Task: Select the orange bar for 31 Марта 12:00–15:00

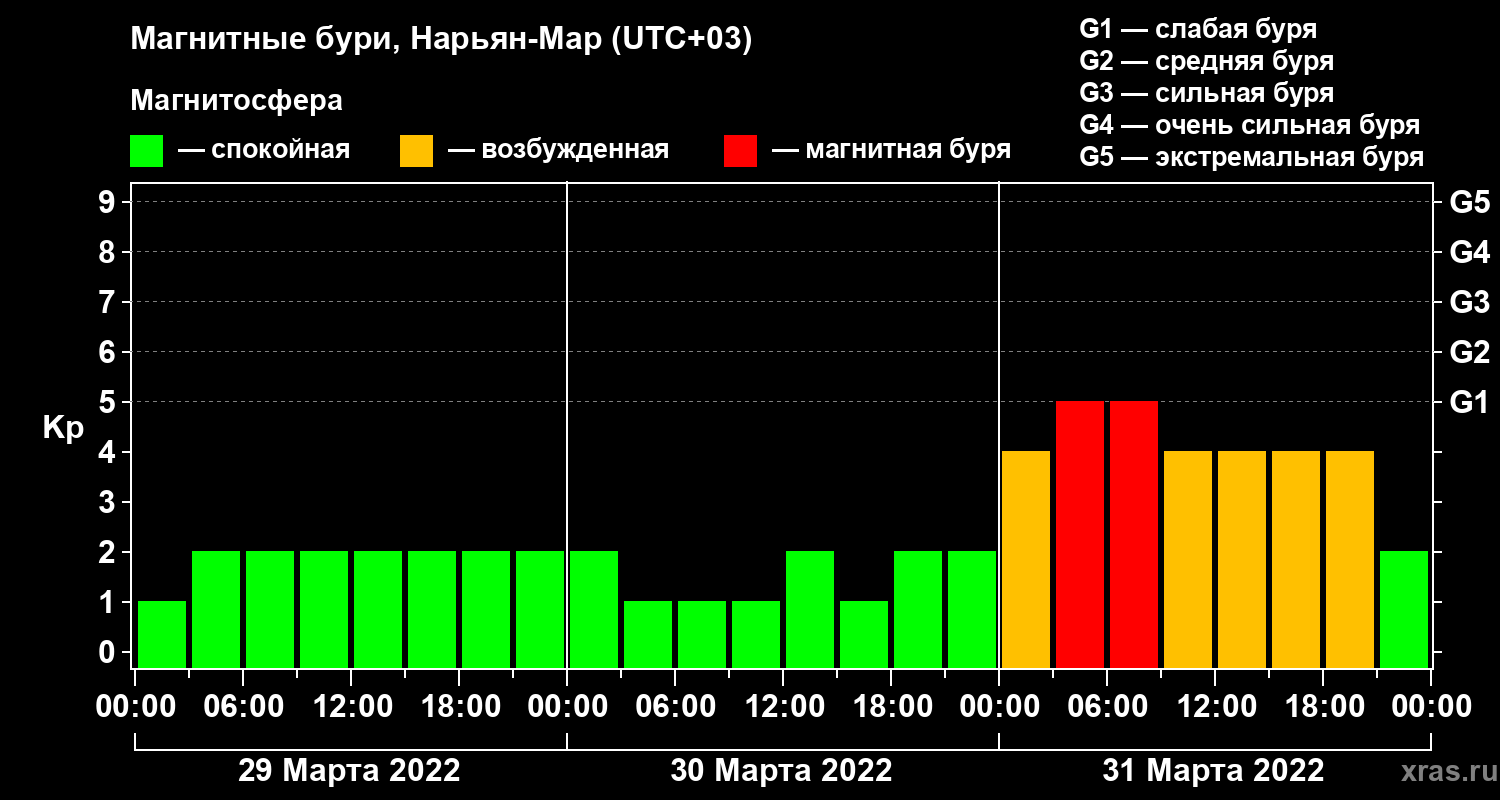Action: click(1242, 559)
